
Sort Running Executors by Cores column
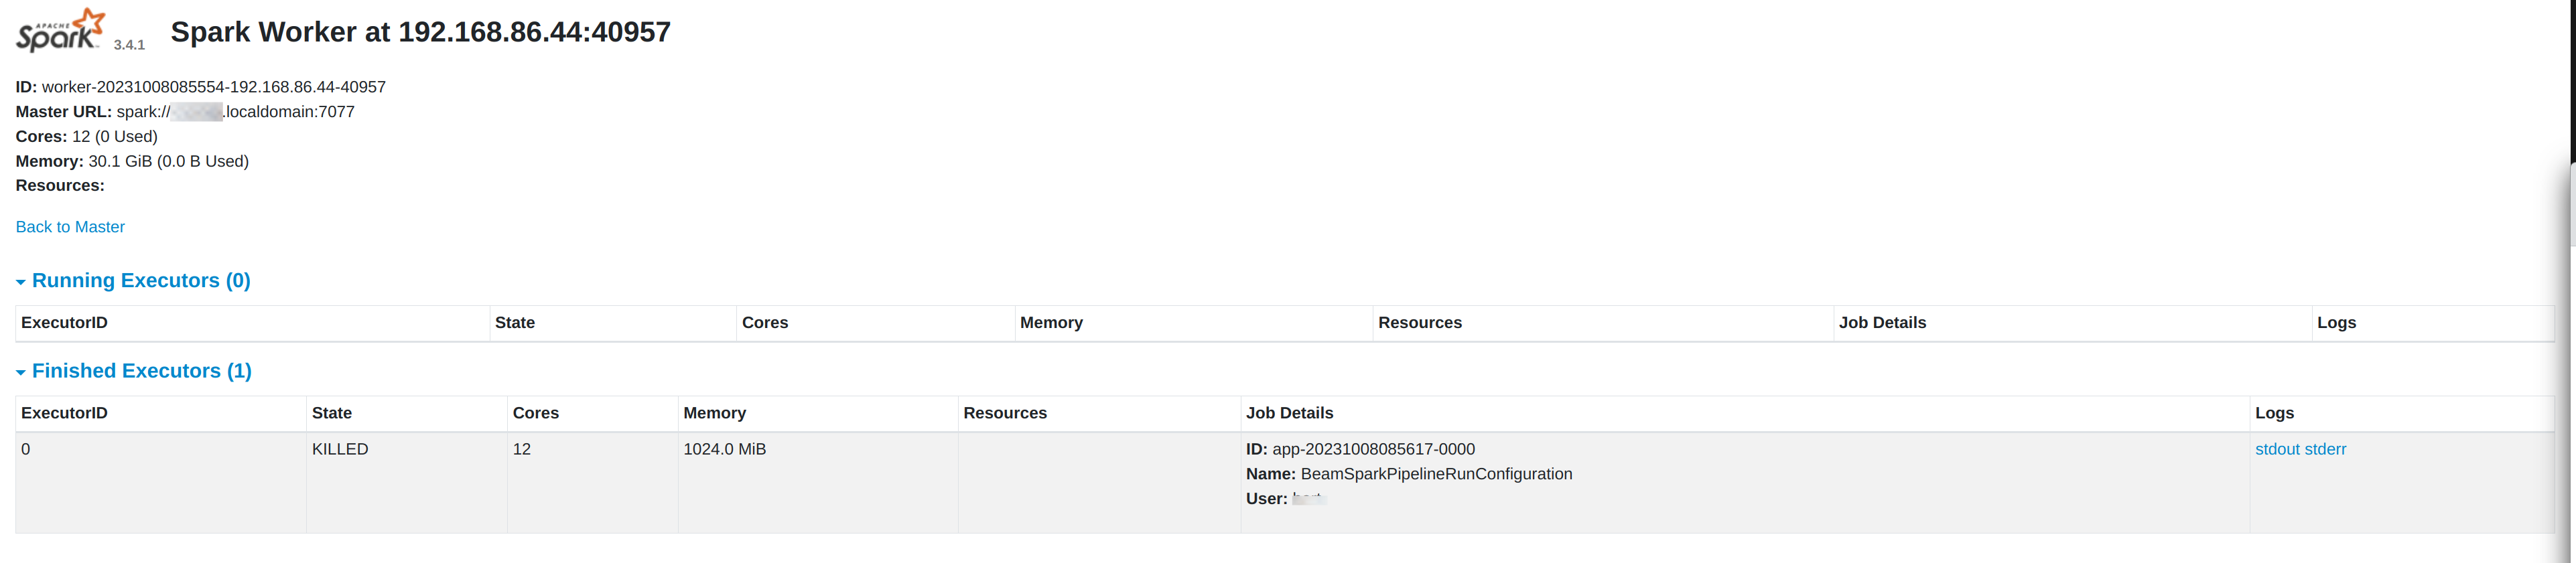click(764, 323)
